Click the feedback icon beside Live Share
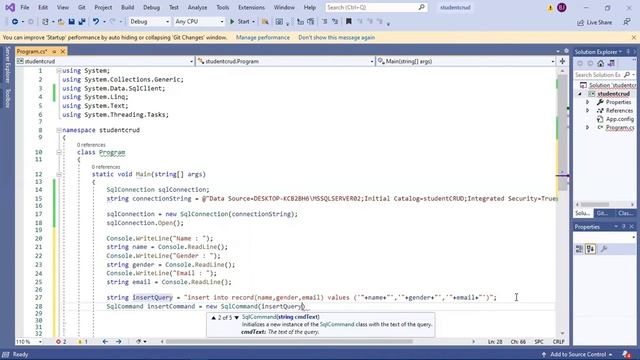 627,22
